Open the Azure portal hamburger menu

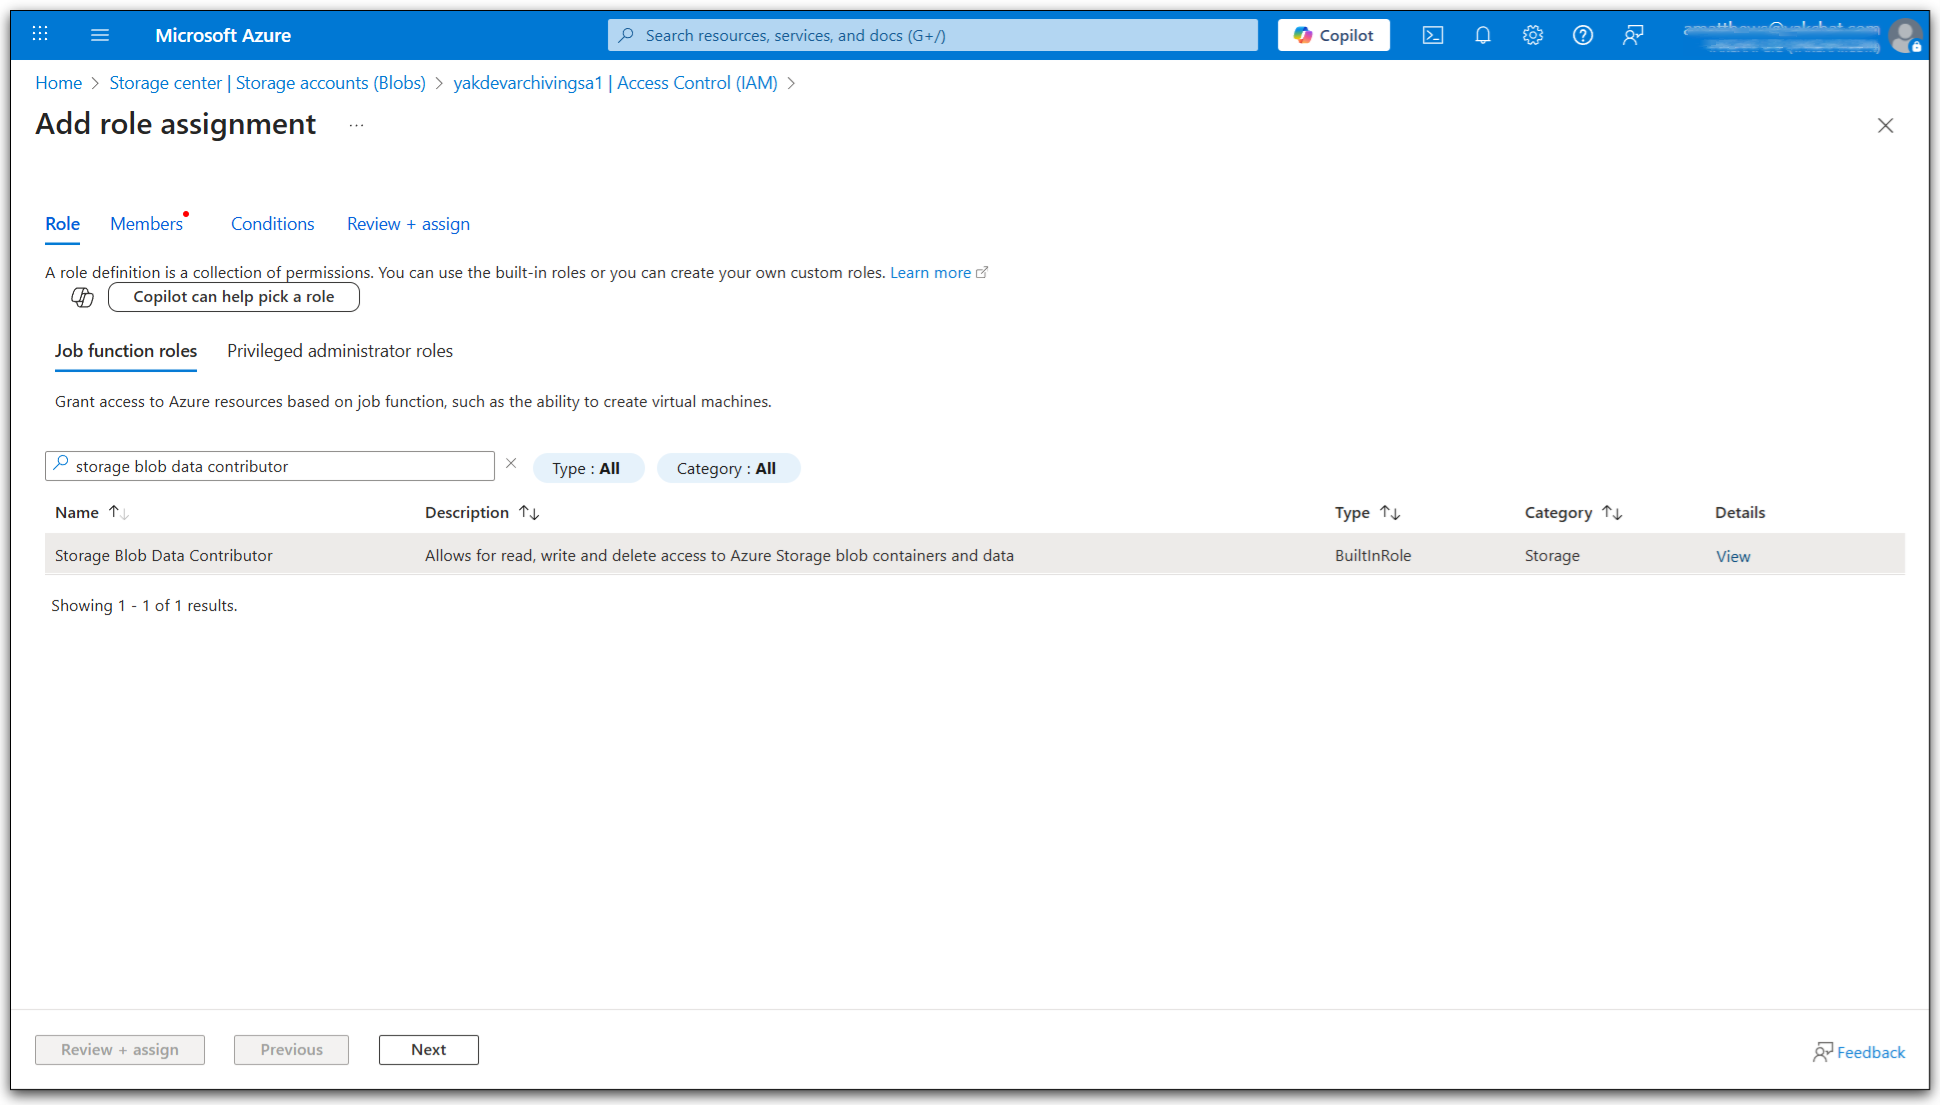tap(99, 35)
